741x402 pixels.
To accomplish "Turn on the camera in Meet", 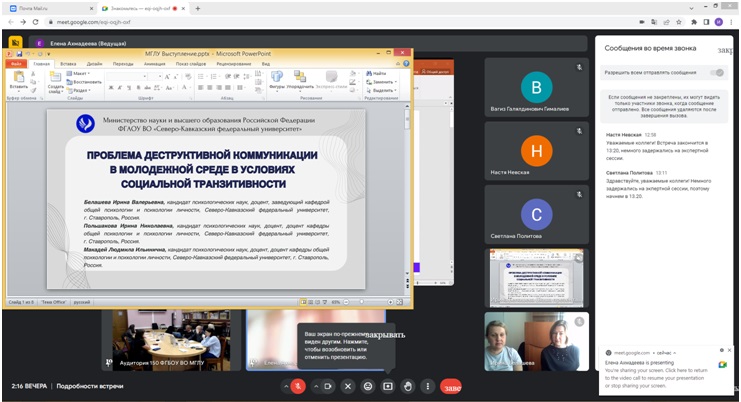I will [328, 386].
